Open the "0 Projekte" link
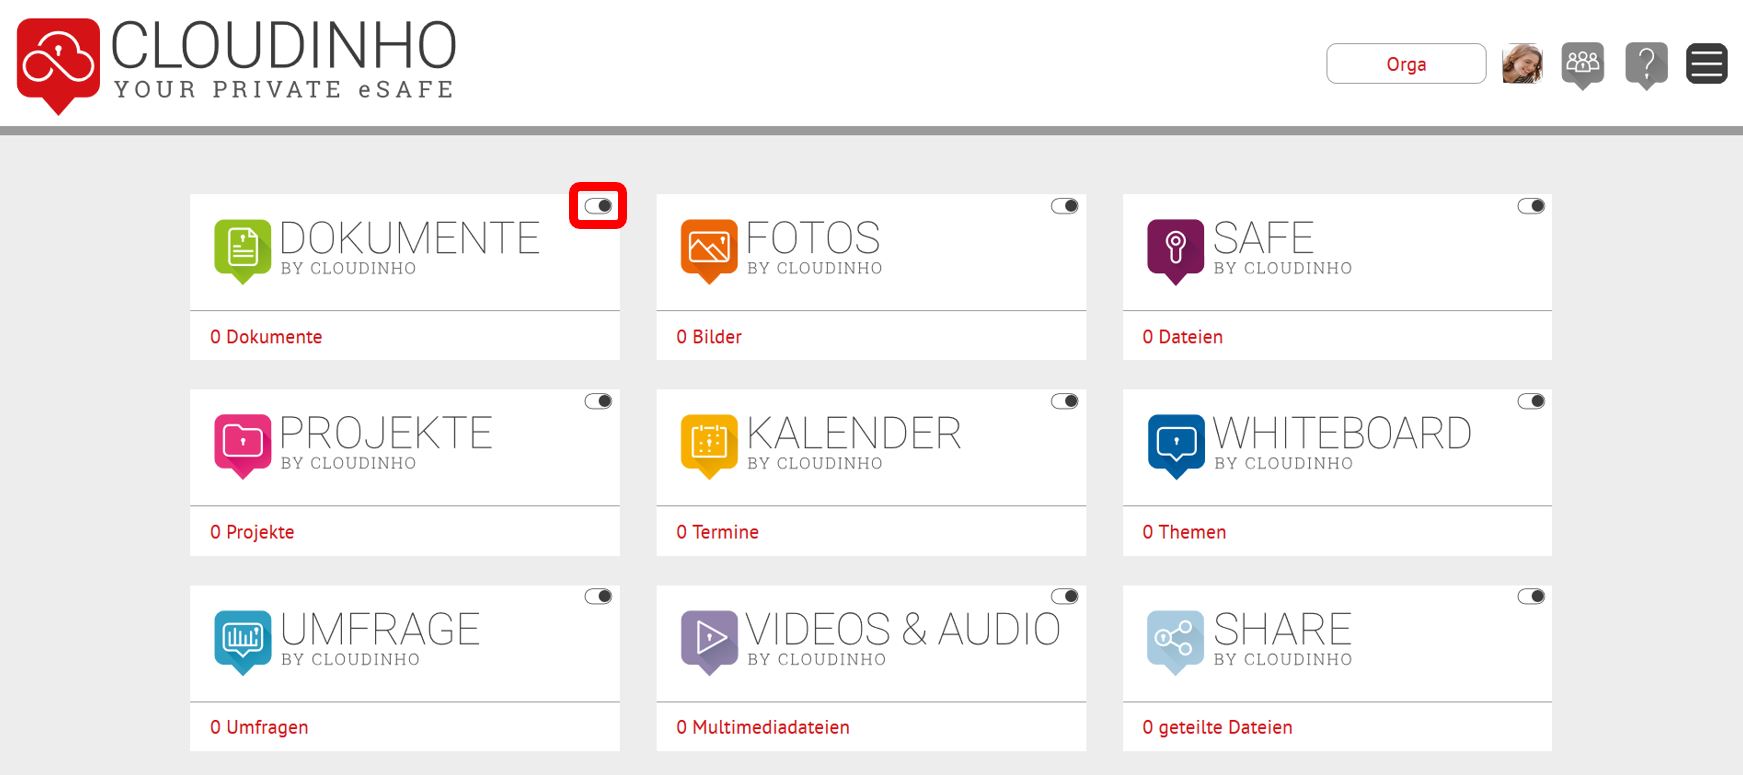Viewport: 1743px width, 775px height. point(252,532)
